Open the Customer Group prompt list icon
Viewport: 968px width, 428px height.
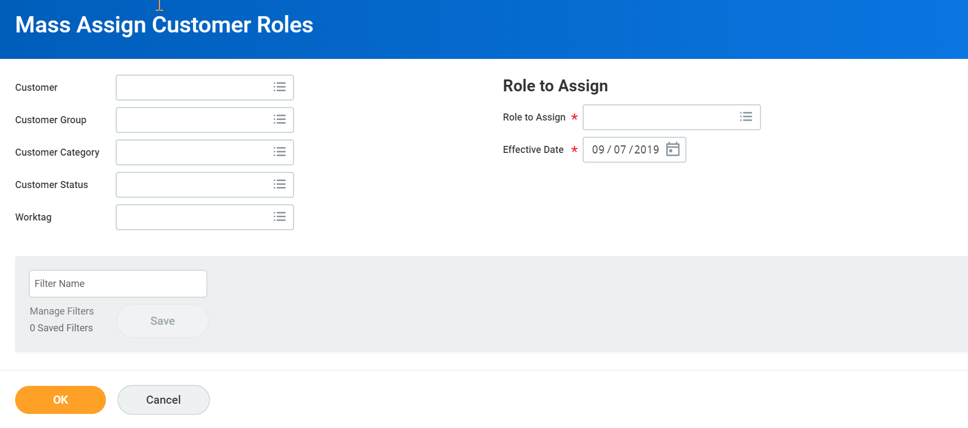click(x=280, y=120)
